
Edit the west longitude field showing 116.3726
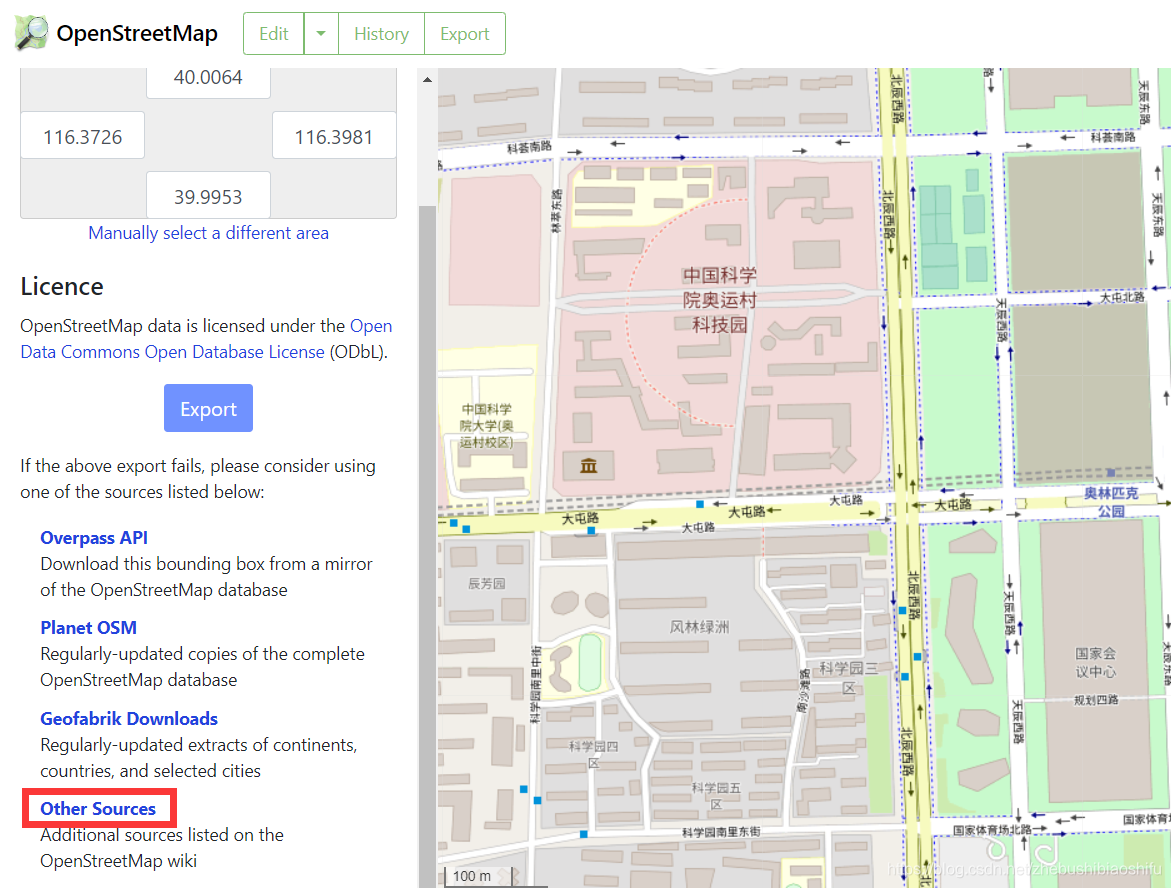click(x=82, y=135)
